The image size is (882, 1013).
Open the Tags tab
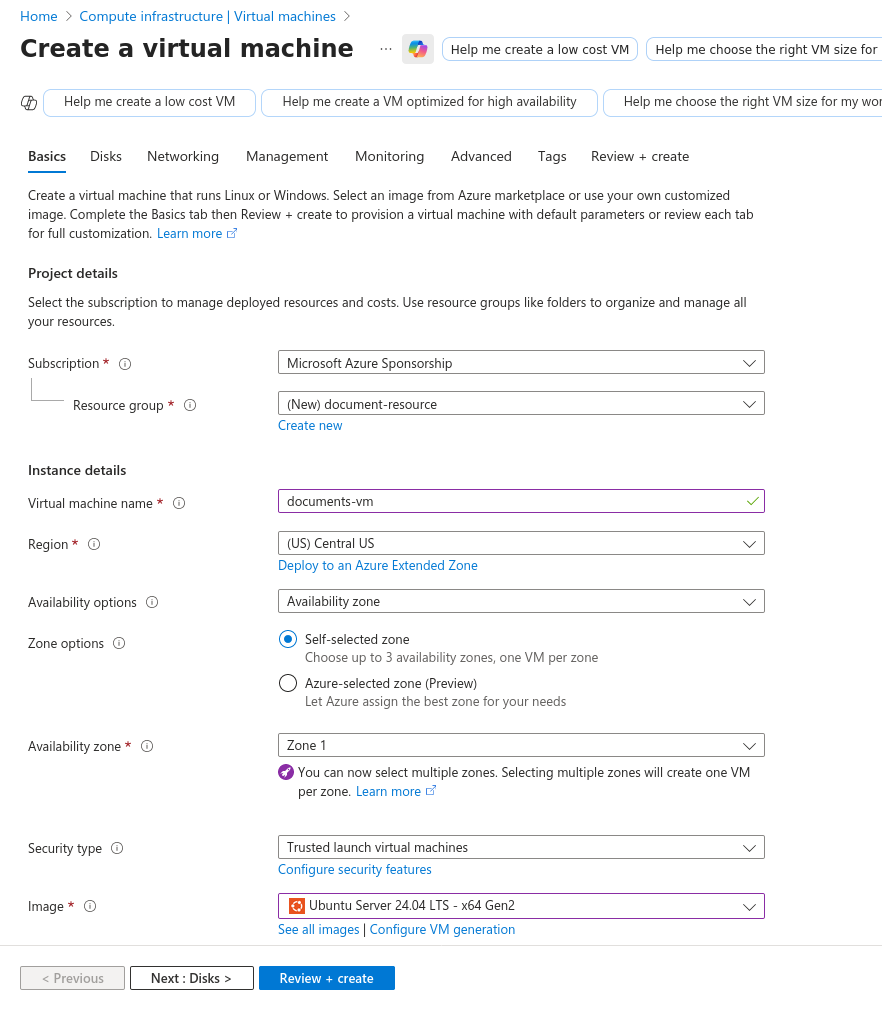[552, 156]
